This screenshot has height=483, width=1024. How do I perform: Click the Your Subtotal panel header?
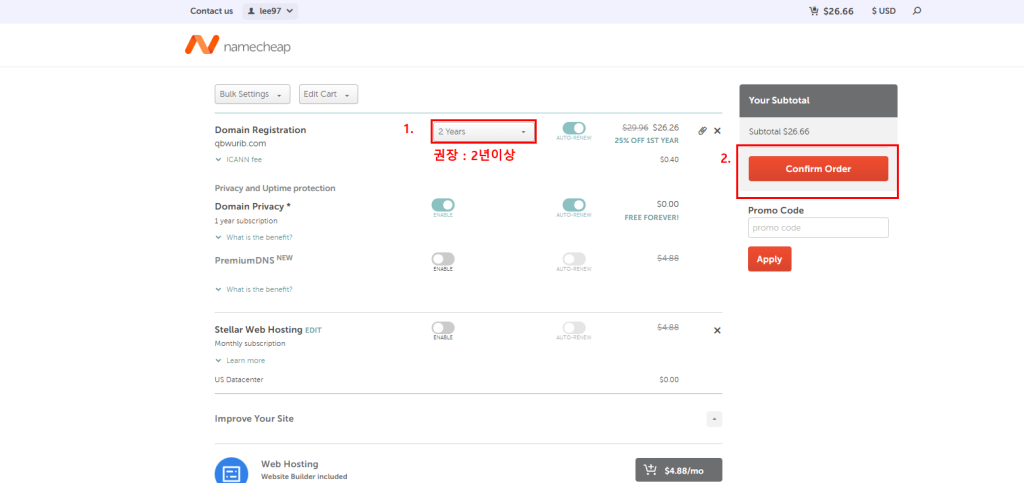818,101
